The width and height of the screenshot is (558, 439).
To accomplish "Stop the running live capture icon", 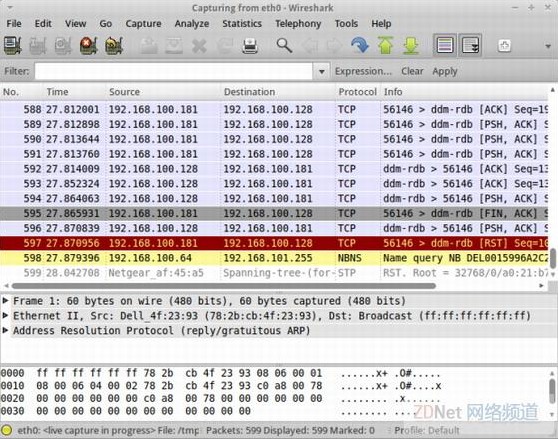I will [88, 46].
